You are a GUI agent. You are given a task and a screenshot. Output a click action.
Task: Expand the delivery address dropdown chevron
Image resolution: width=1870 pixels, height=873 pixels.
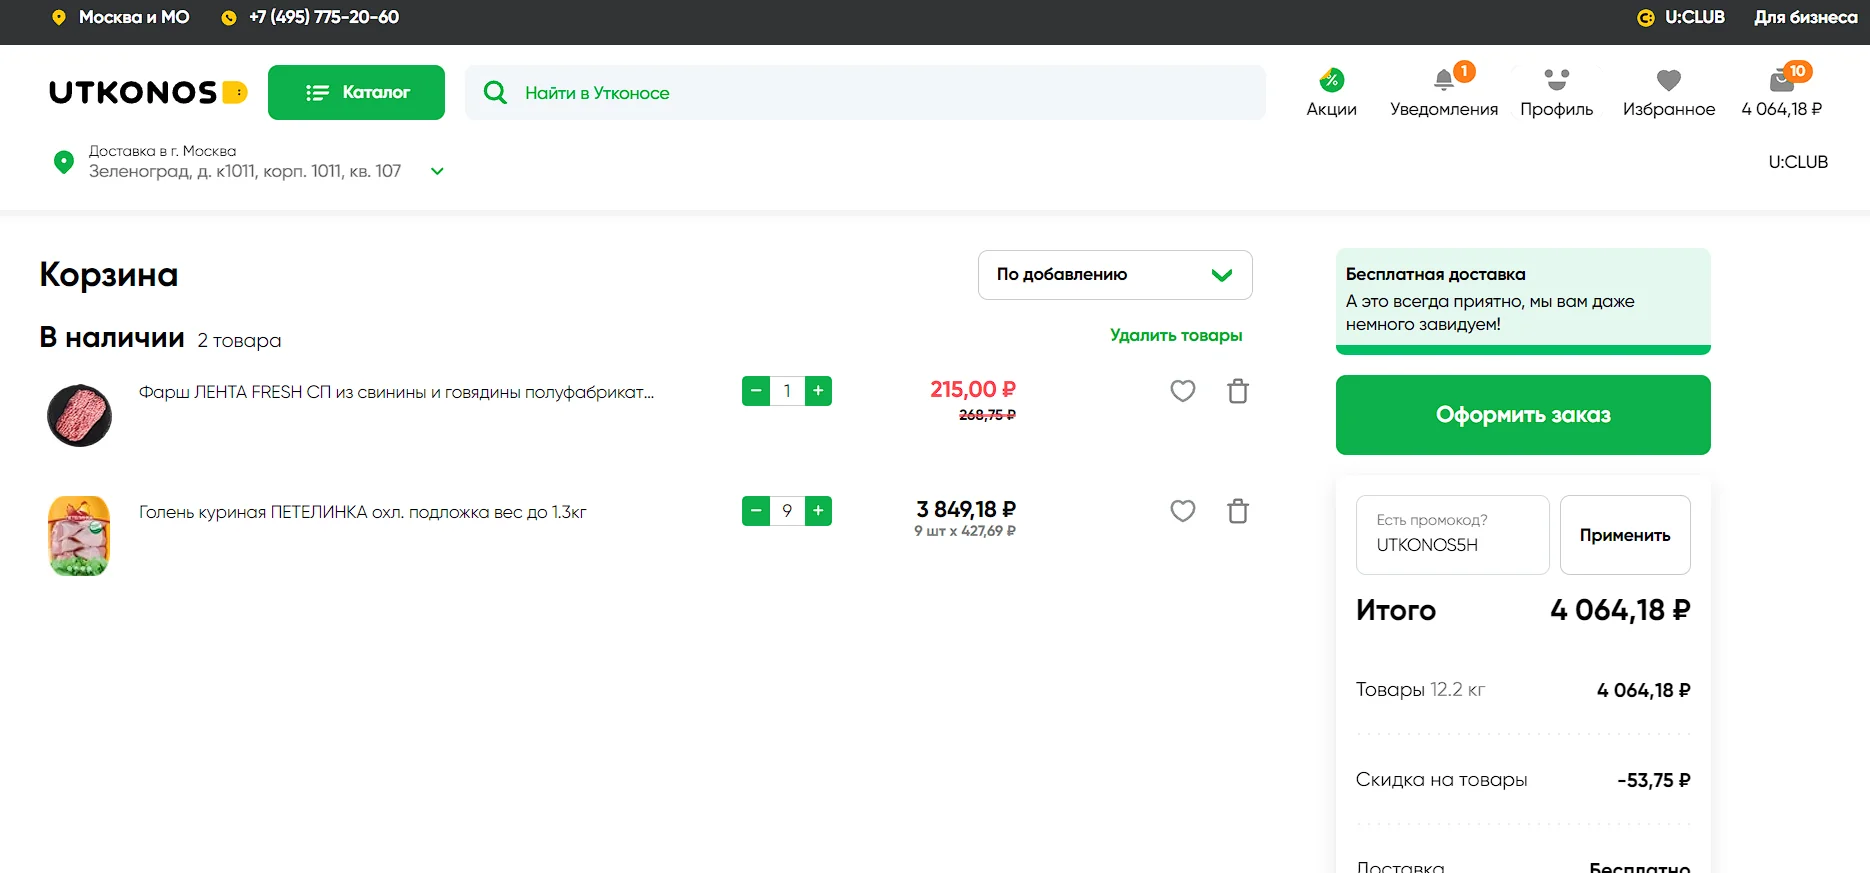point(437,171)
